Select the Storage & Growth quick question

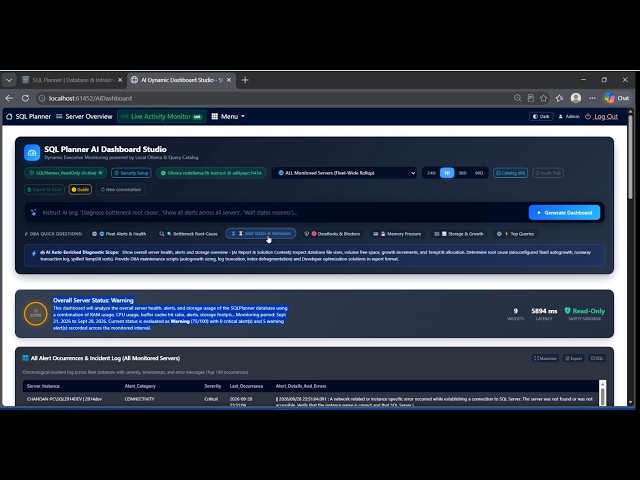coord(461,234)
